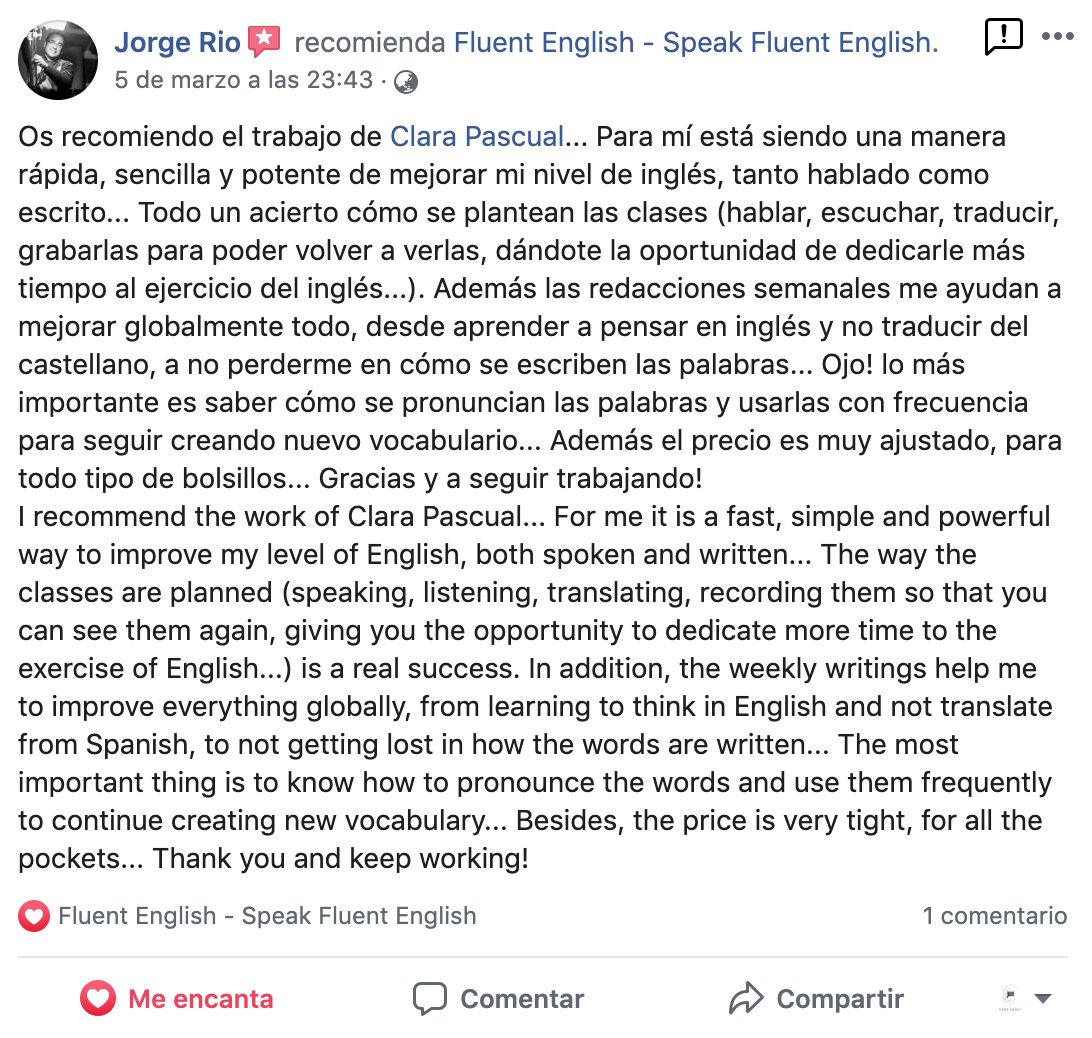Open the three-dots post options menu

point(1058,36)
